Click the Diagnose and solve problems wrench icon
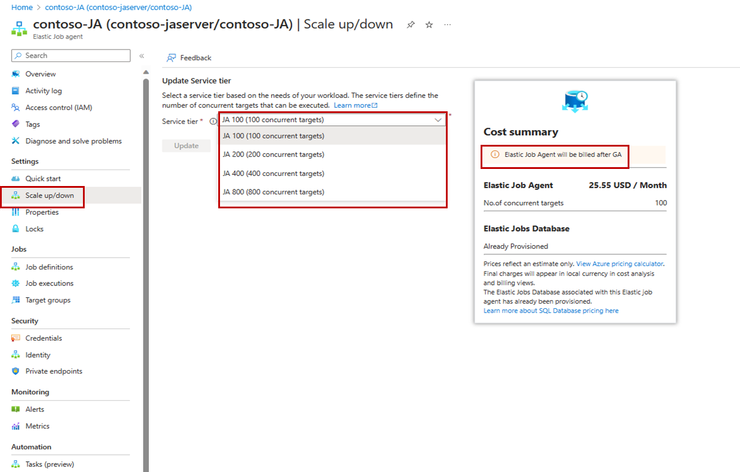This screenshot has height=472, width=740. coord(16,141)
